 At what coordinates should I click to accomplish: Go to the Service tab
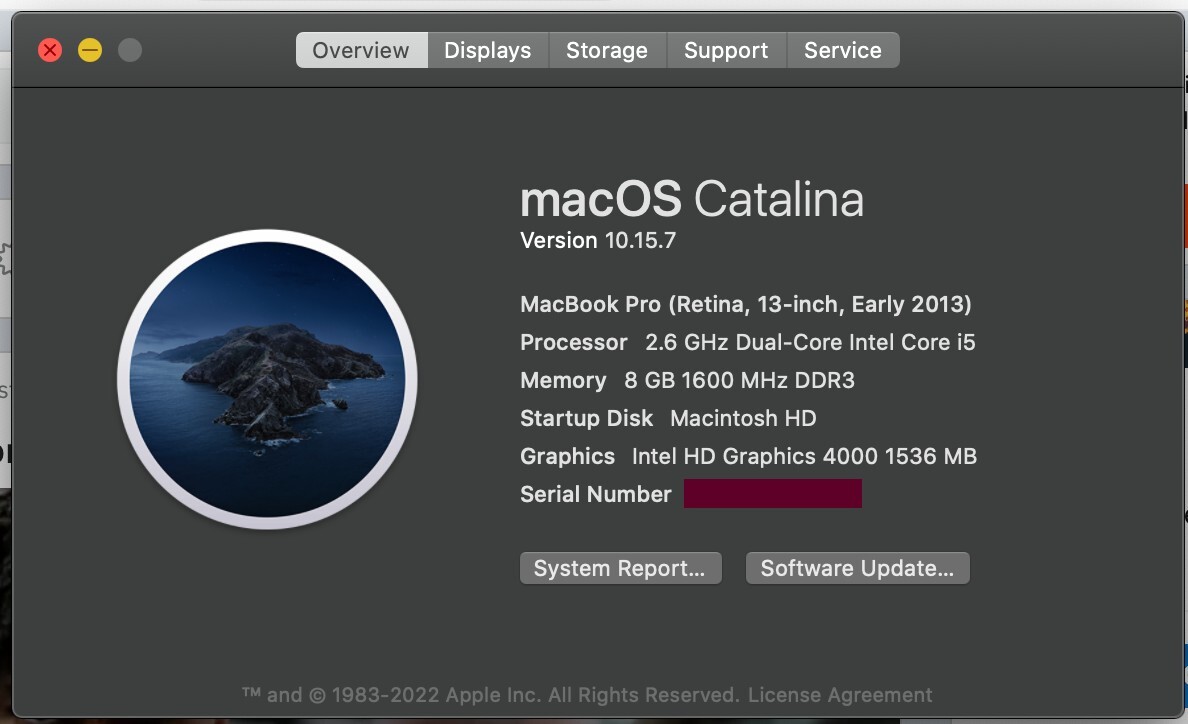tap(842, 50)
